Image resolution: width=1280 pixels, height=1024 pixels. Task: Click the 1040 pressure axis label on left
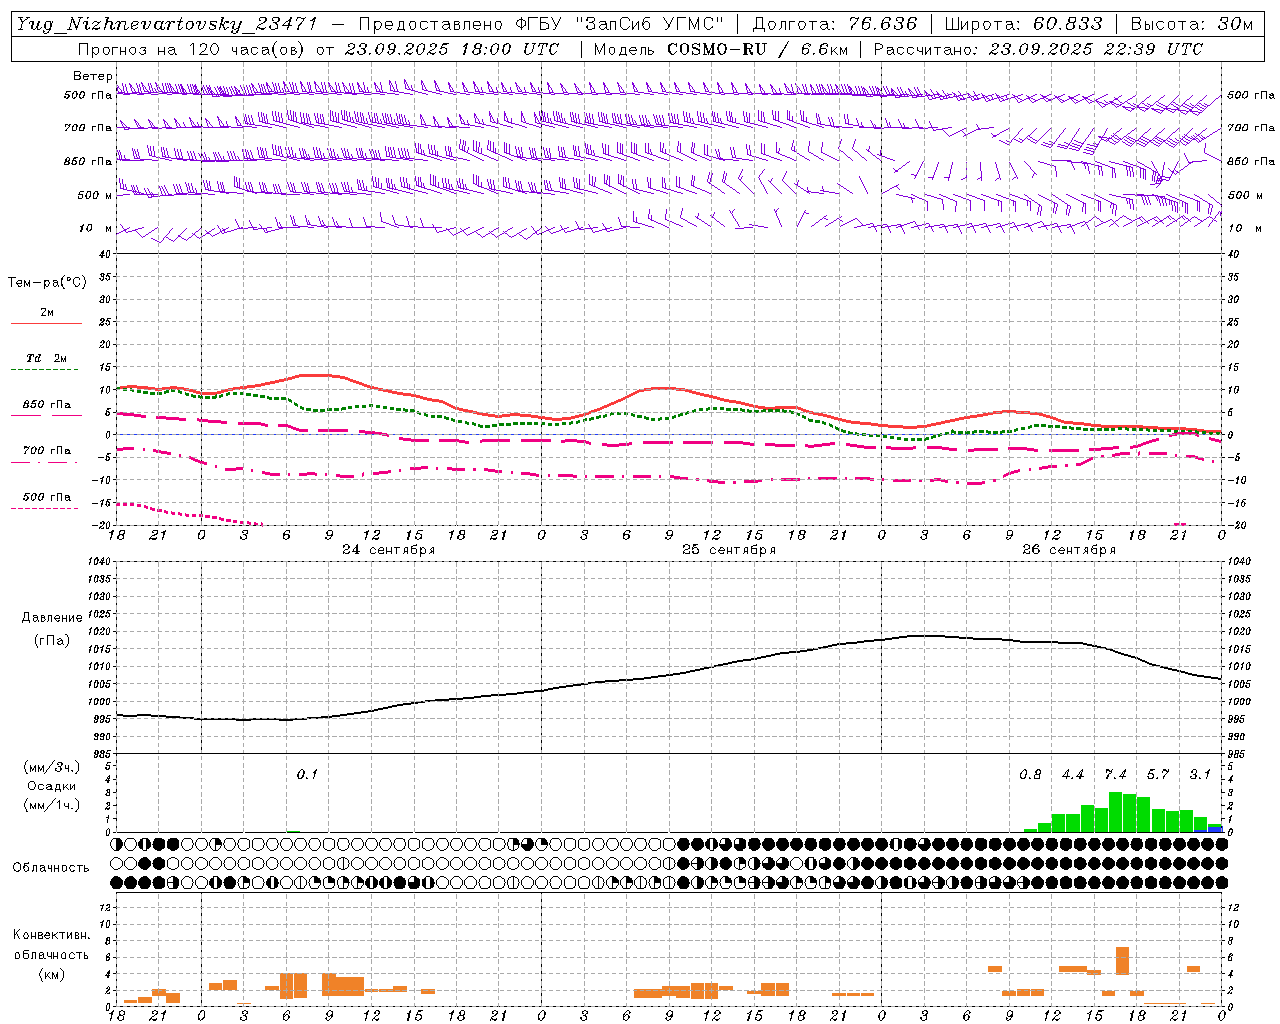(x=98, y=562)
